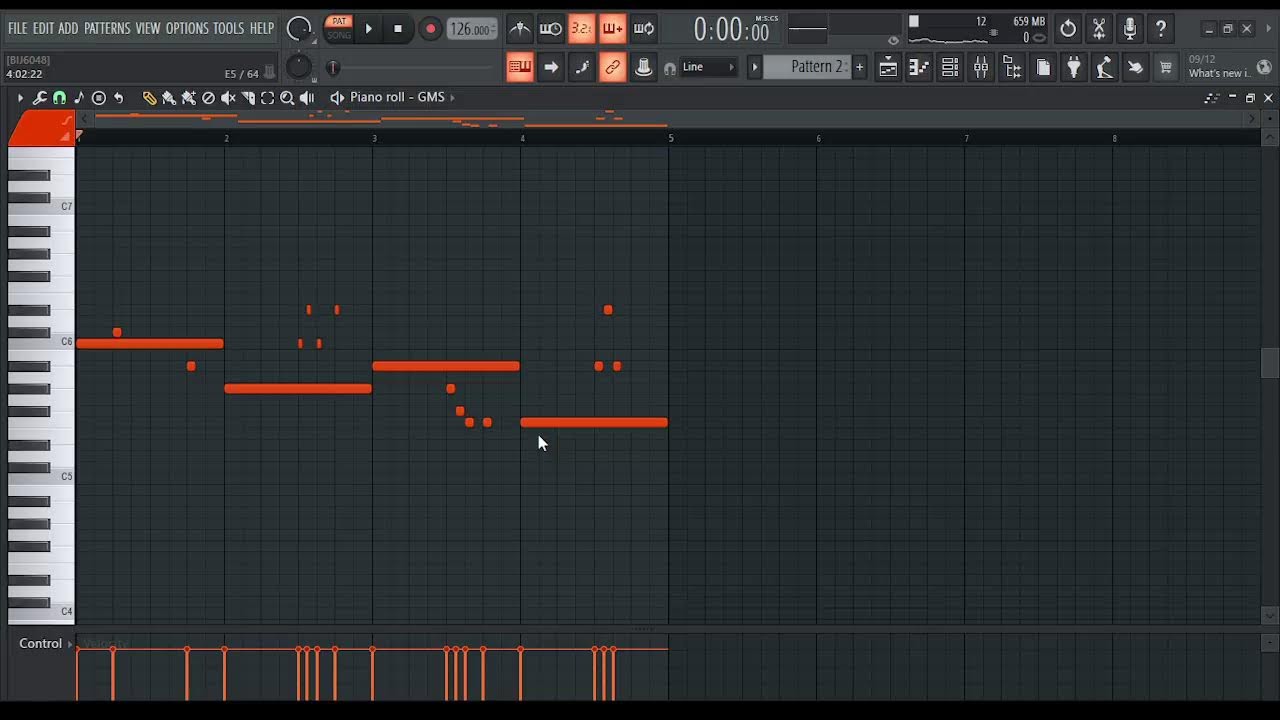The image size is (1280, 720).
Task: Click the main pitch knob
Action: 299,67
